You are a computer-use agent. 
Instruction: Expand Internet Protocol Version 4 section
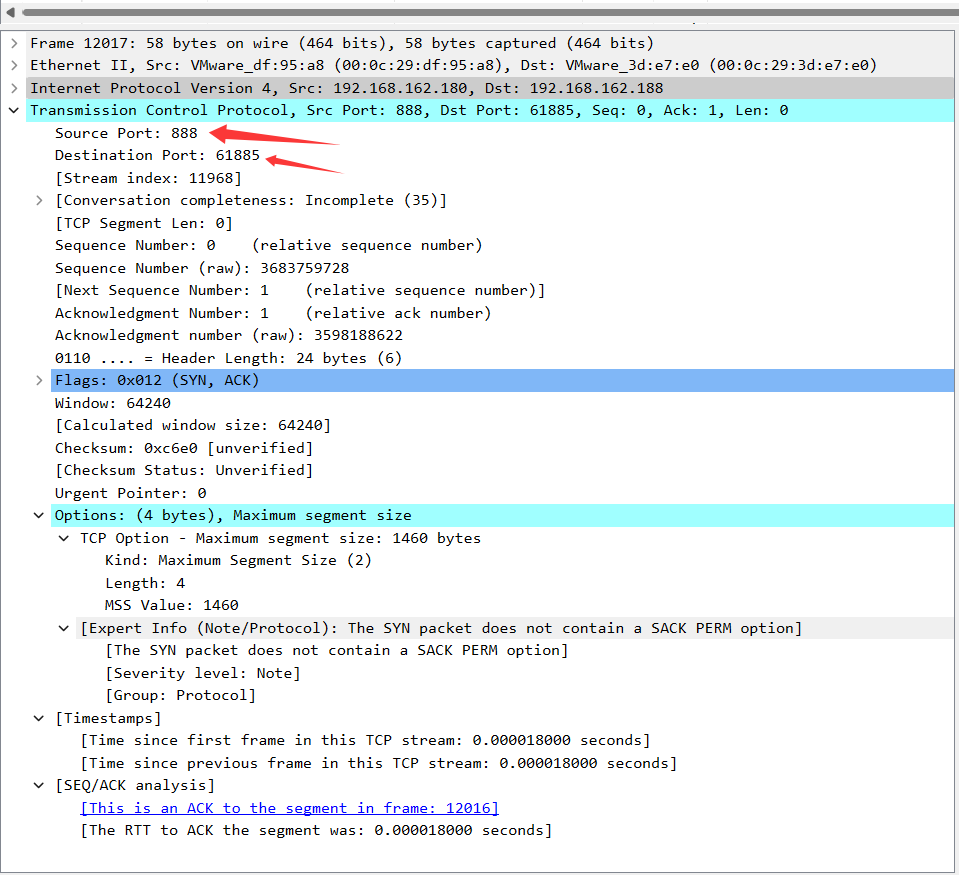[x=13, y=88]
